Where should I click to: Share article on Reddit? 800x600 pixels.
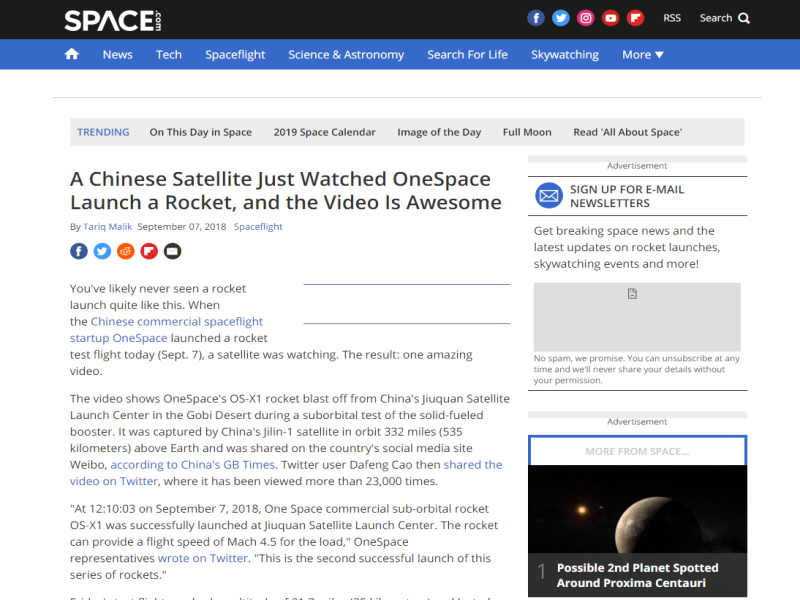(x=126, y=251)
